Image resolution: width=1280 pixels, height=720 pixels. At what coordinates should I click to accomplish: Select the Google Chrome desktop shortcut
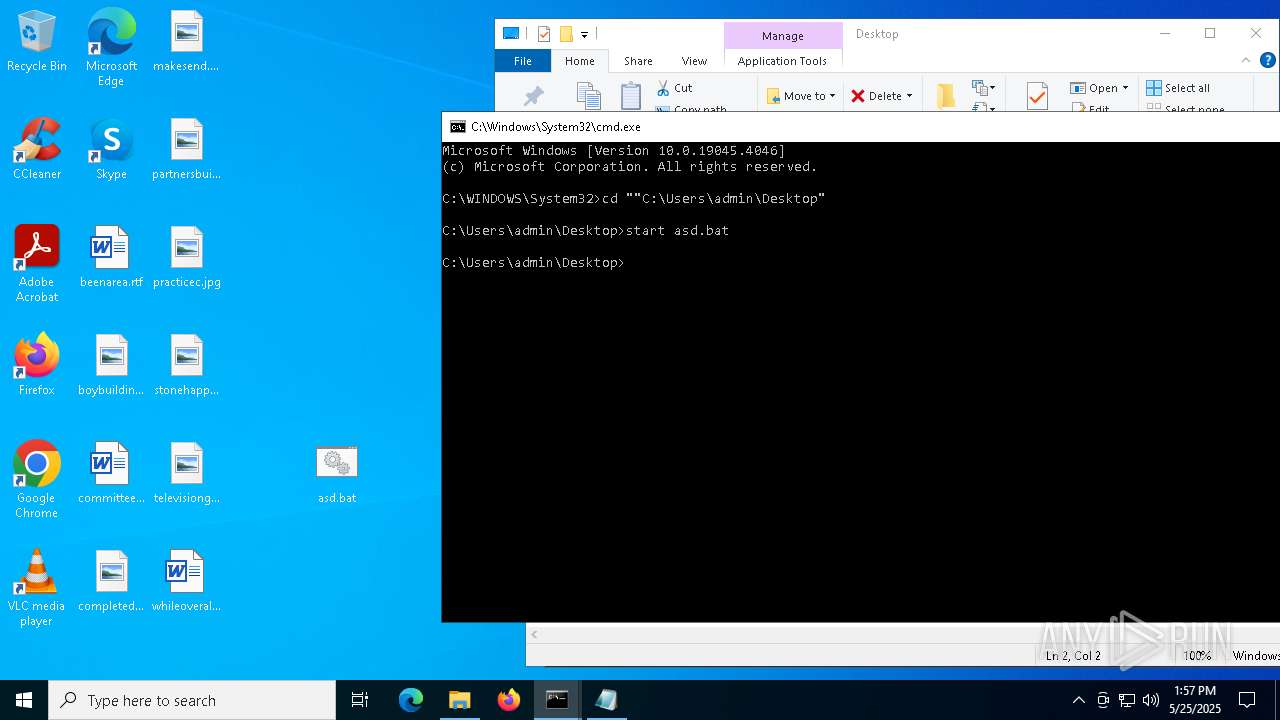(x=37, y=480)
